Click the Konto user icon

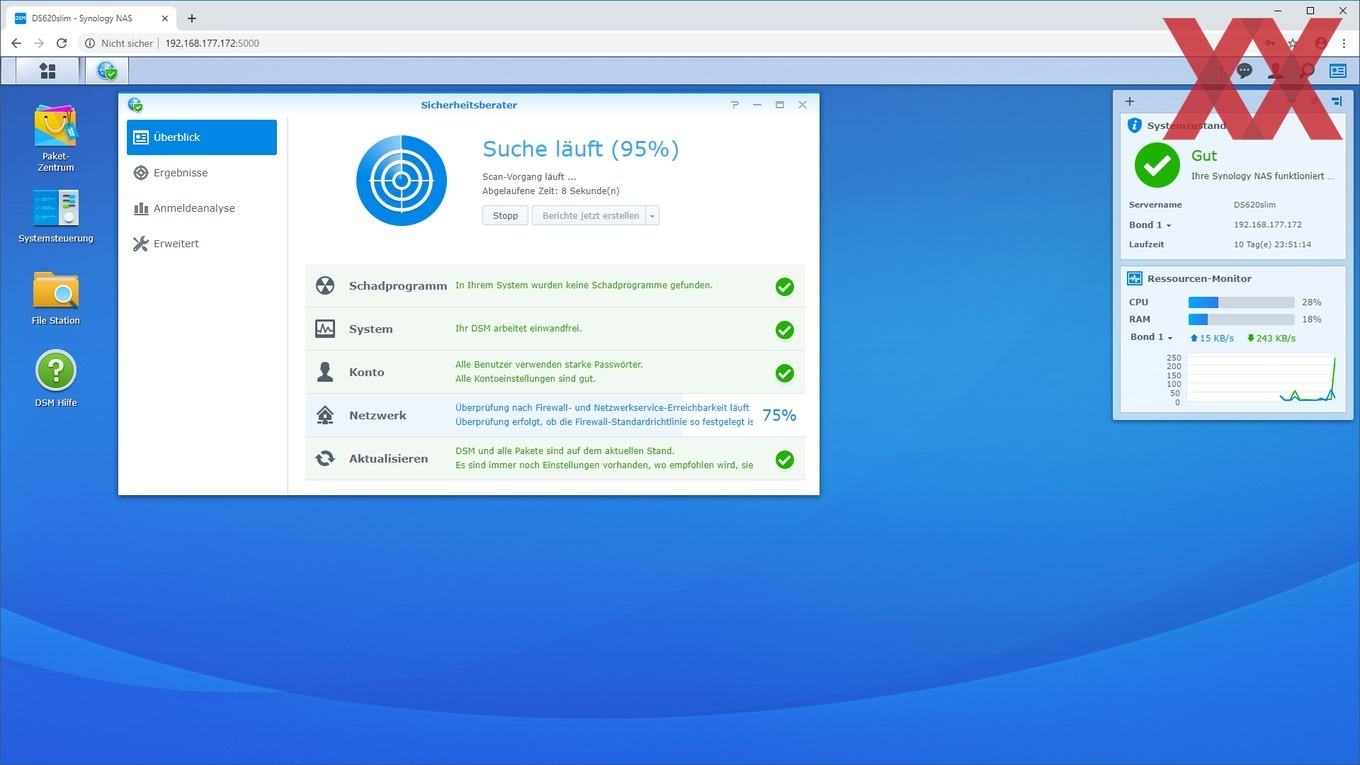point(325,372)
